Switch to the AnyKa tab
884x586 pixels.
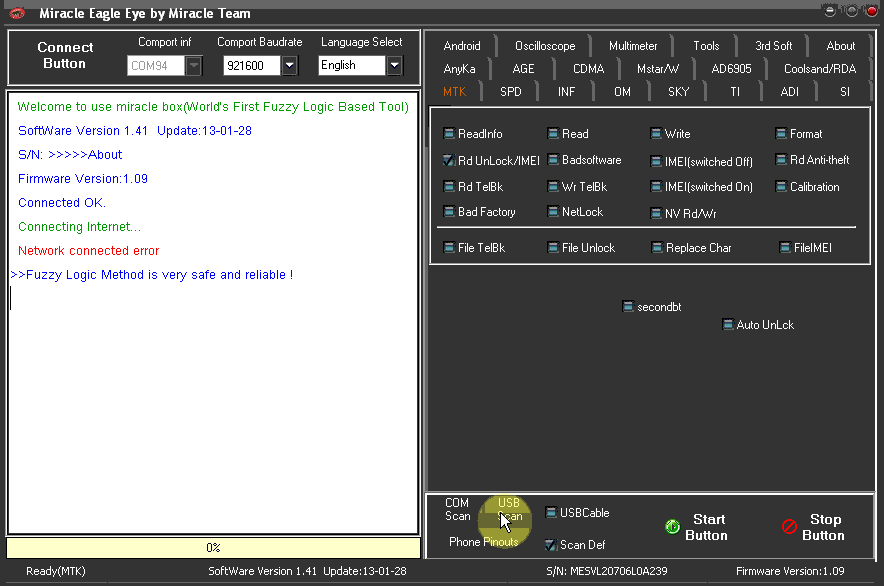459,69
